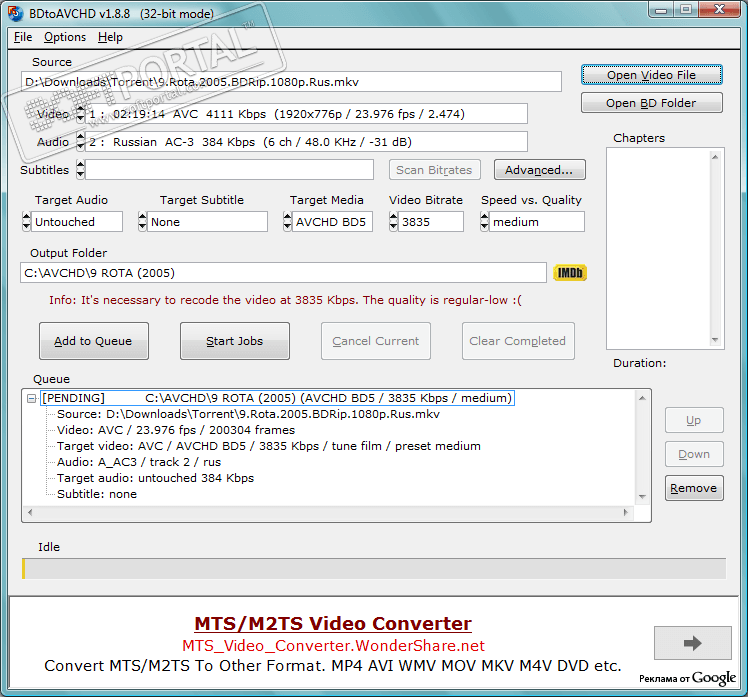Open MTS/M2TS Video Converter ad link
Viewport: 748px width, 697px height.
(333, 624)
